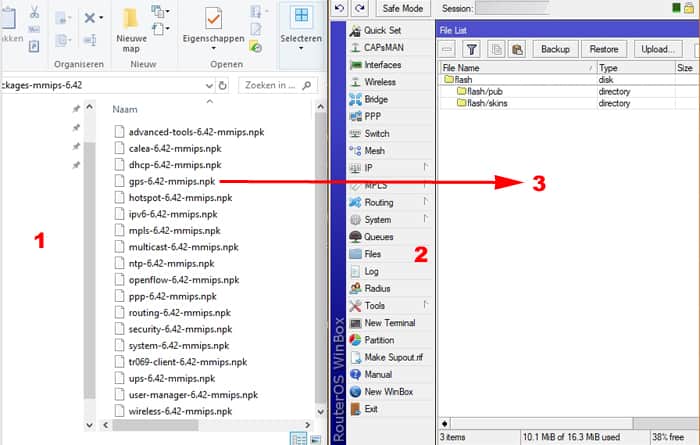Click the copy icon in File List toolbar
The height and width of the screenshot is (445, 700).
coord(496,49)
